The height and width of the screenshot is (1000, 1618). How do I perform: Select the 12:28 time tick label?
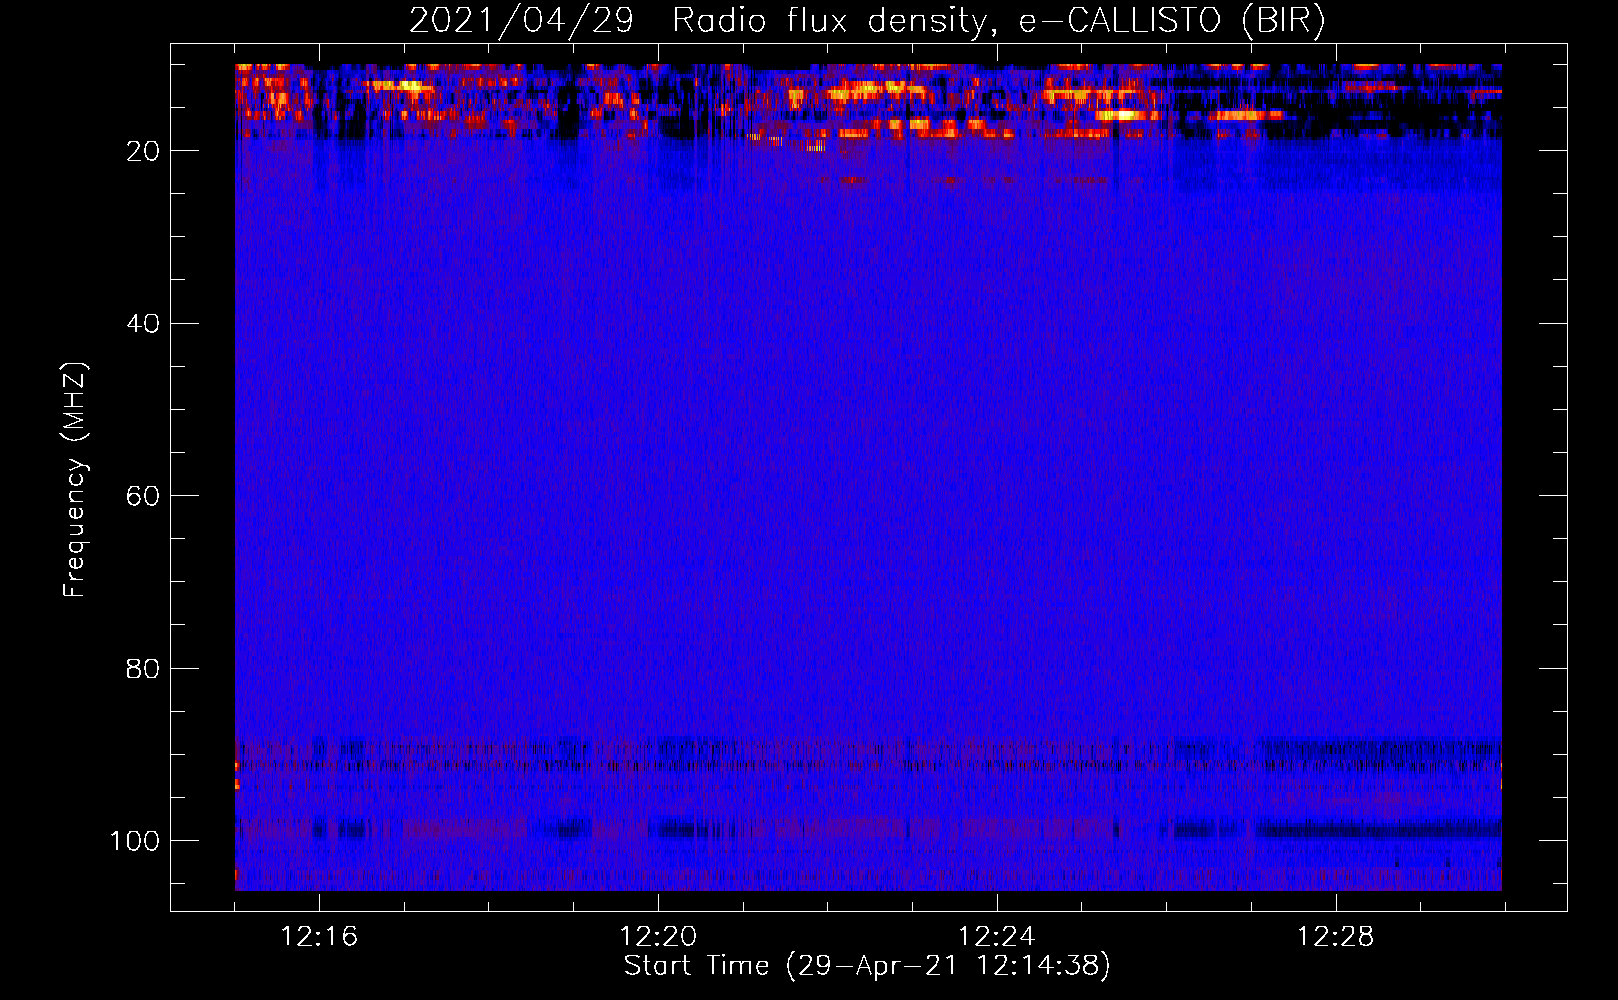(x=1336, y=936)
